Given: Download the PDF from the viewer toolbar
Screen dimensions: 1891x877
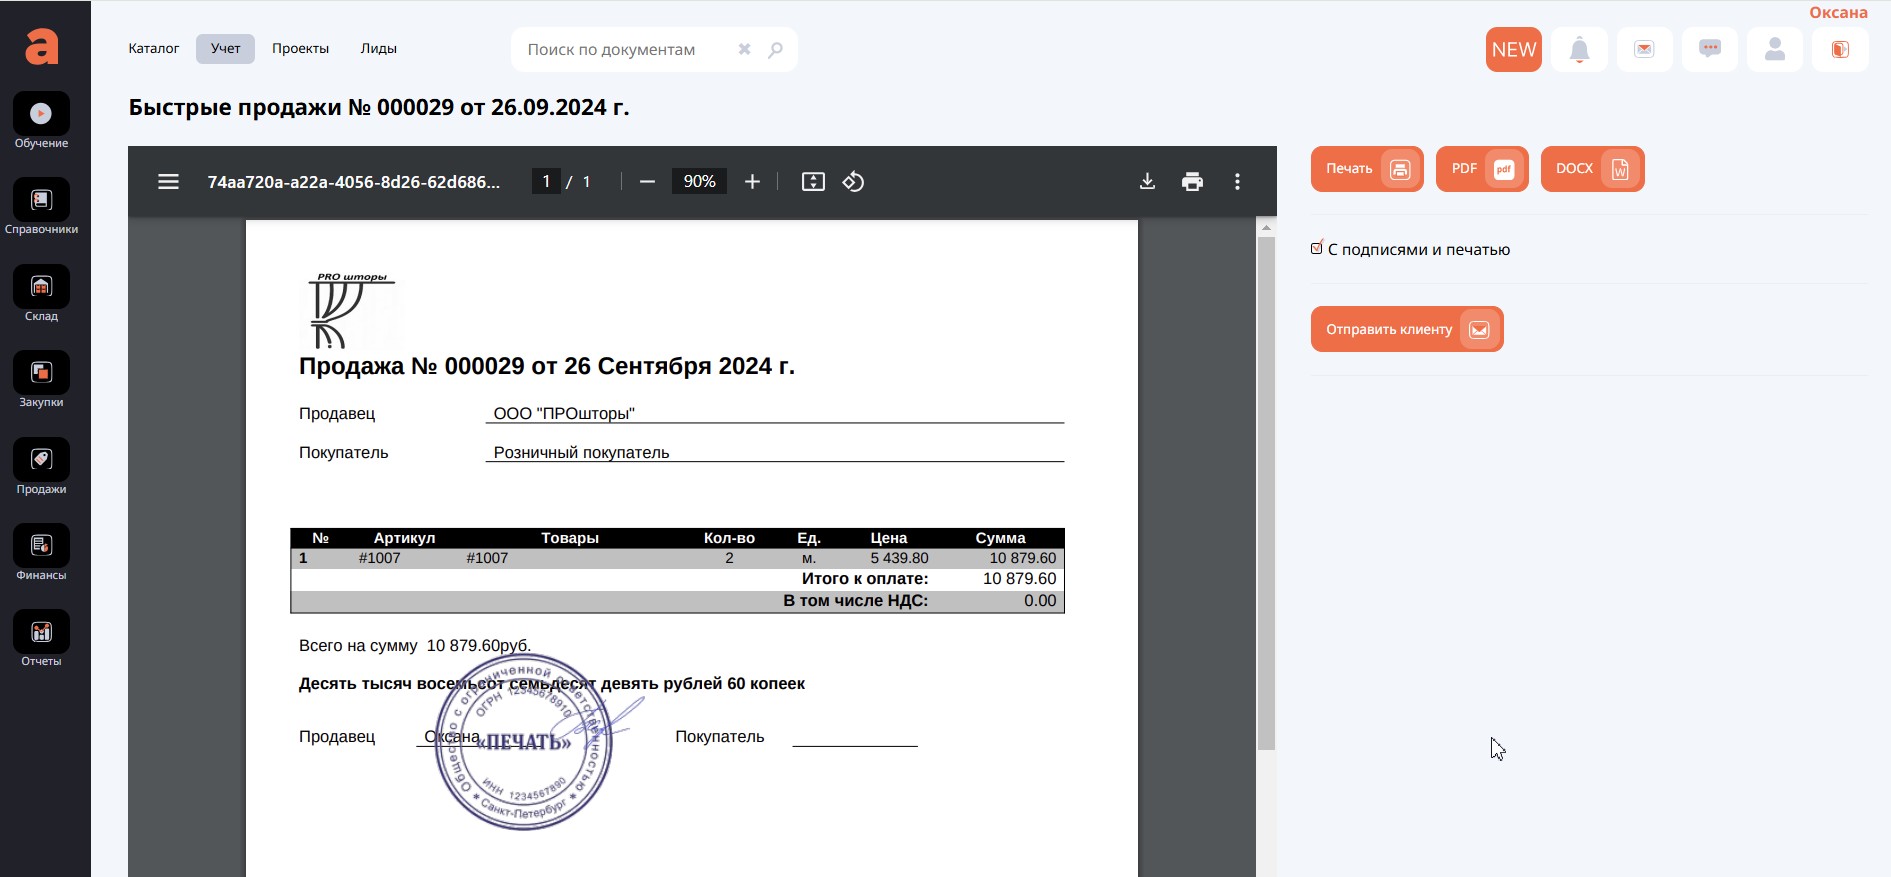Looking at the screenshot, I should [1147, 182].
